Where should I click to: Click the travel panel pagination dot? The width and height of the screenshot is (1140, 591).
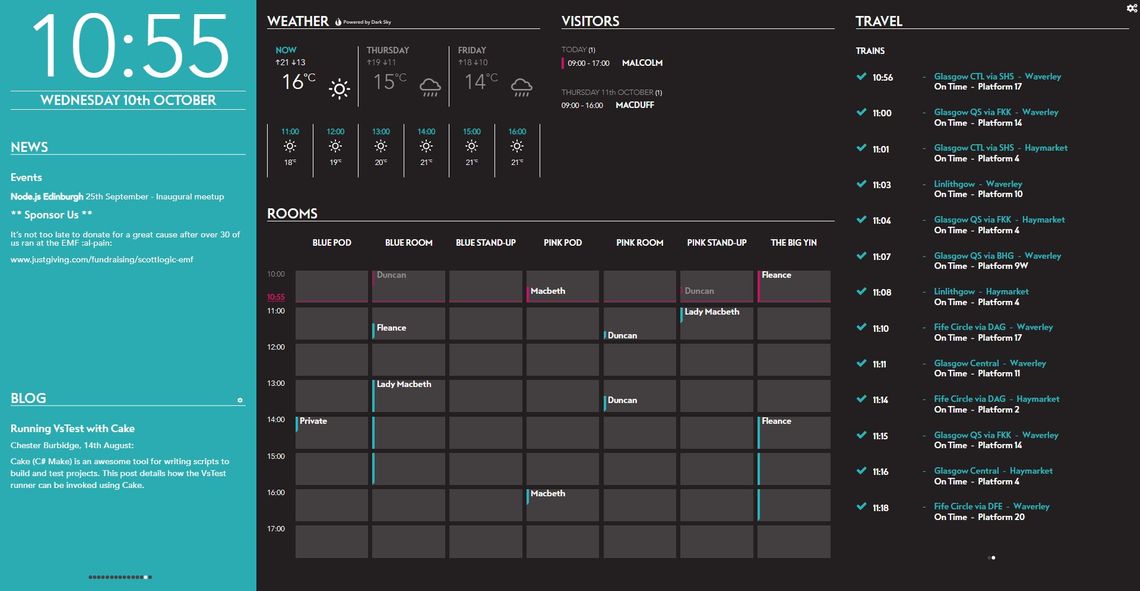[993, 558]
